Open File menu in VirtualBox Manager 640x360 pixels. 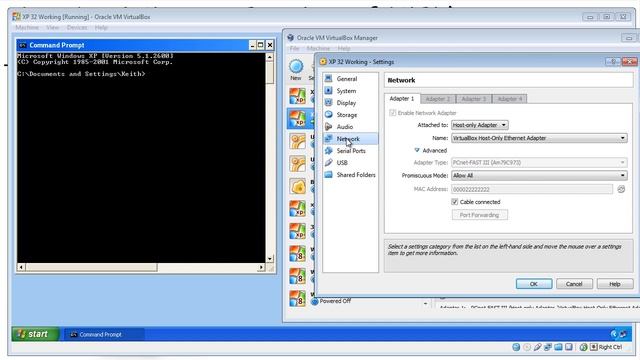pos(294,48)
